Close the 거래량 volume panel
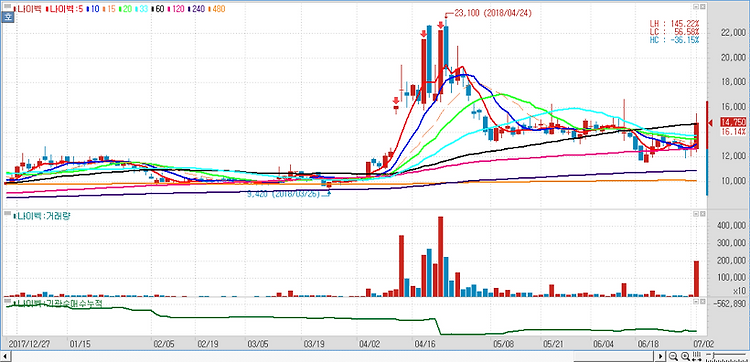 coord(702,214)
